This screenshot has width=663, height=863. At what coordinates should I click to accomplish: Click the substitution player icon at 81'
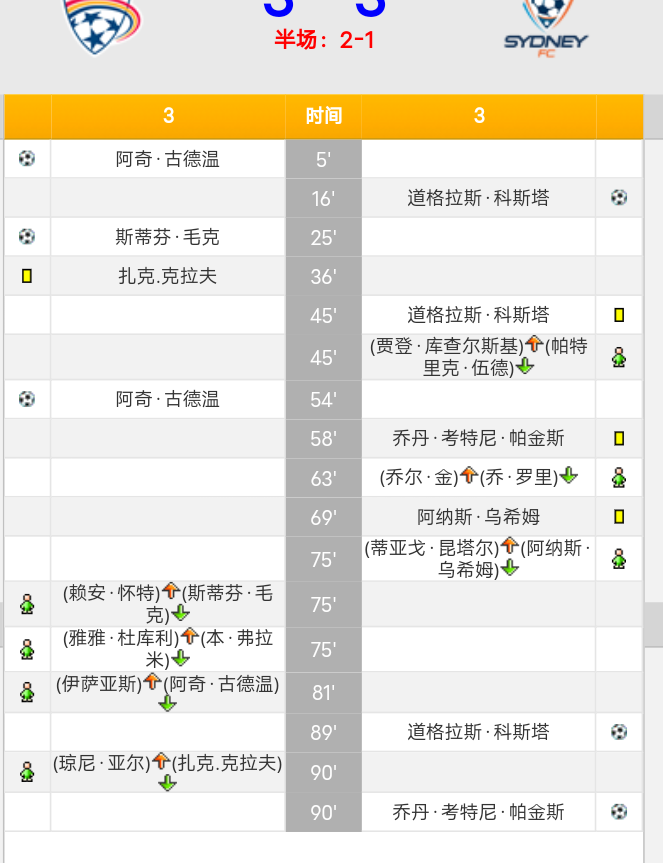[x=27, y=692]
